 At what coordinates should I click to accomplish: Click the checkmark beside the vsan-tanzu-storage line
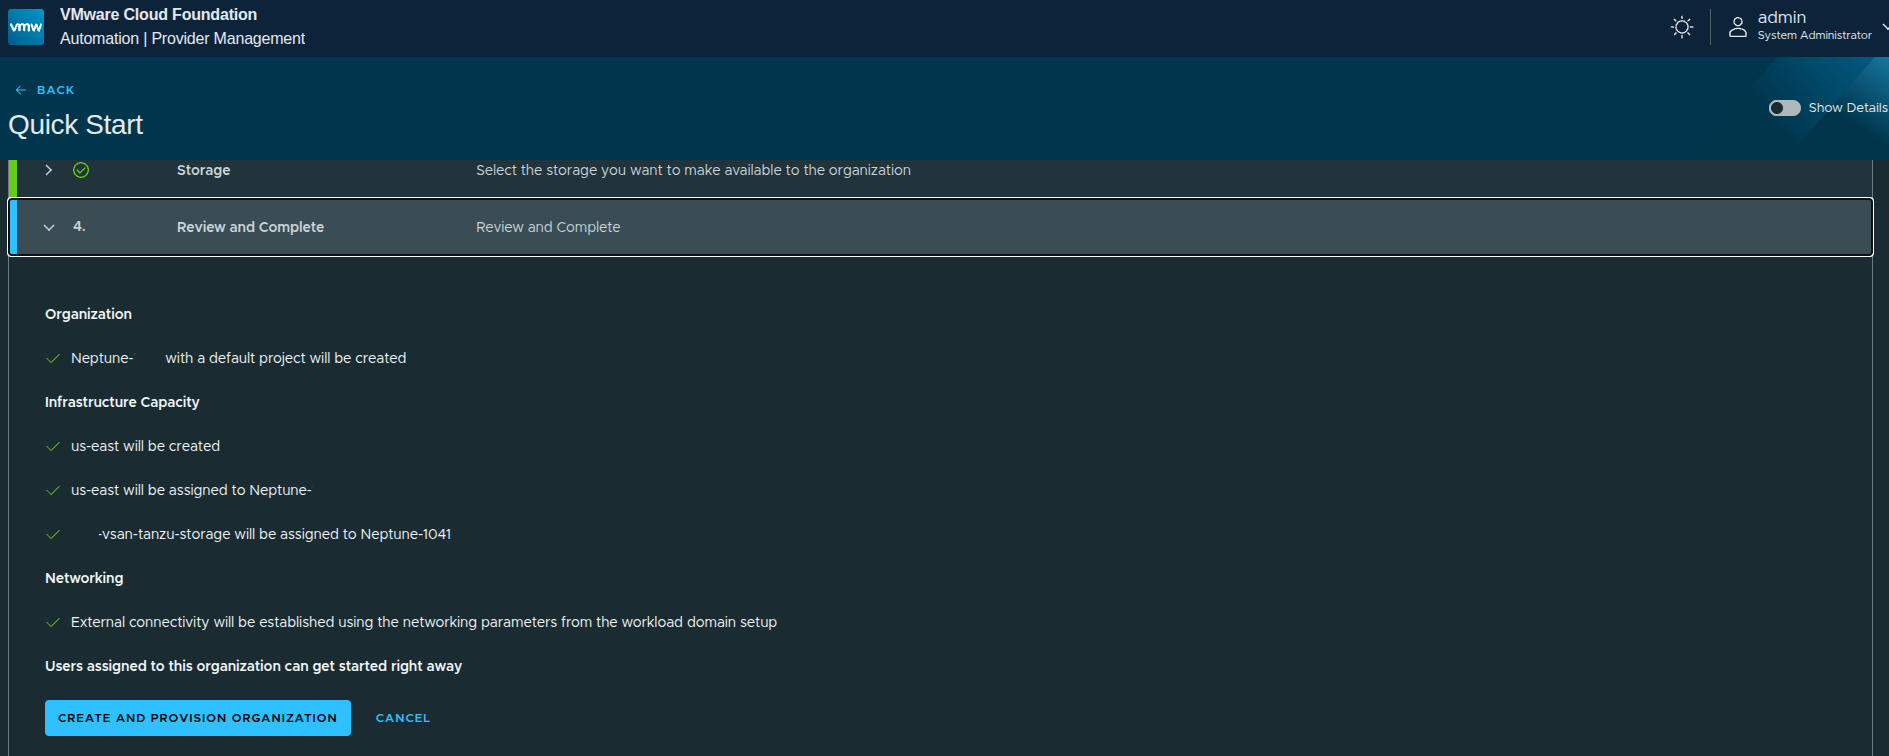(x=53, y=534)
